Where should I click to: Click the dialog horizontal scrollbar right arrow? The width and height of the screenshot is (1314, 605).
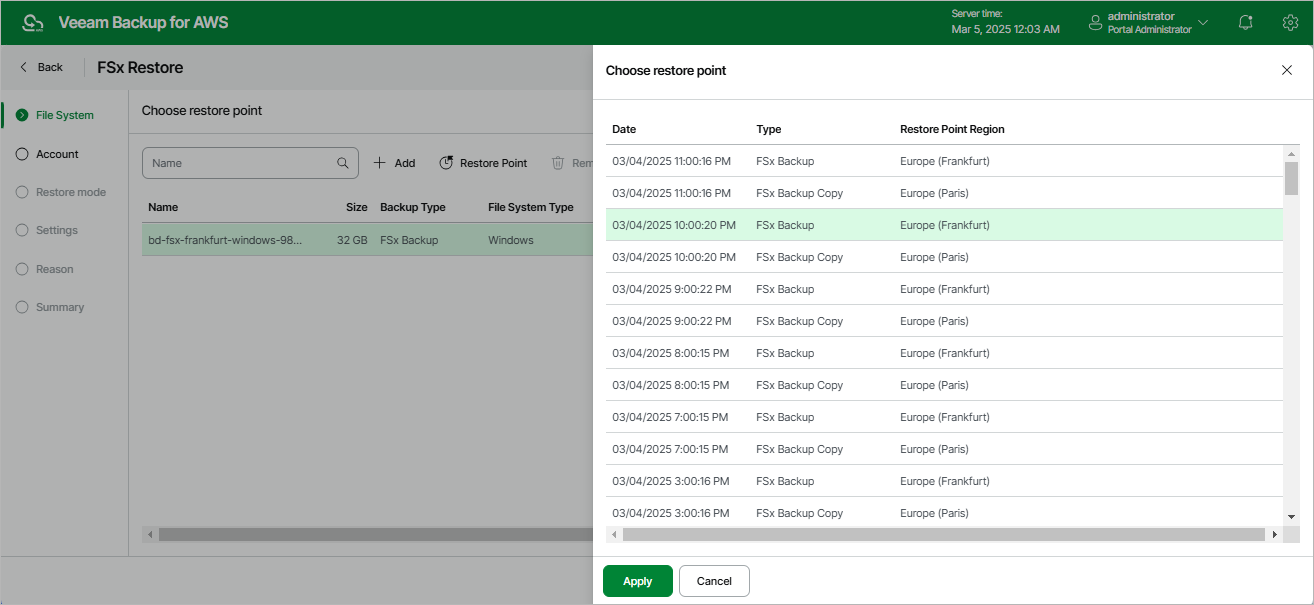[x=1274, y=535]
